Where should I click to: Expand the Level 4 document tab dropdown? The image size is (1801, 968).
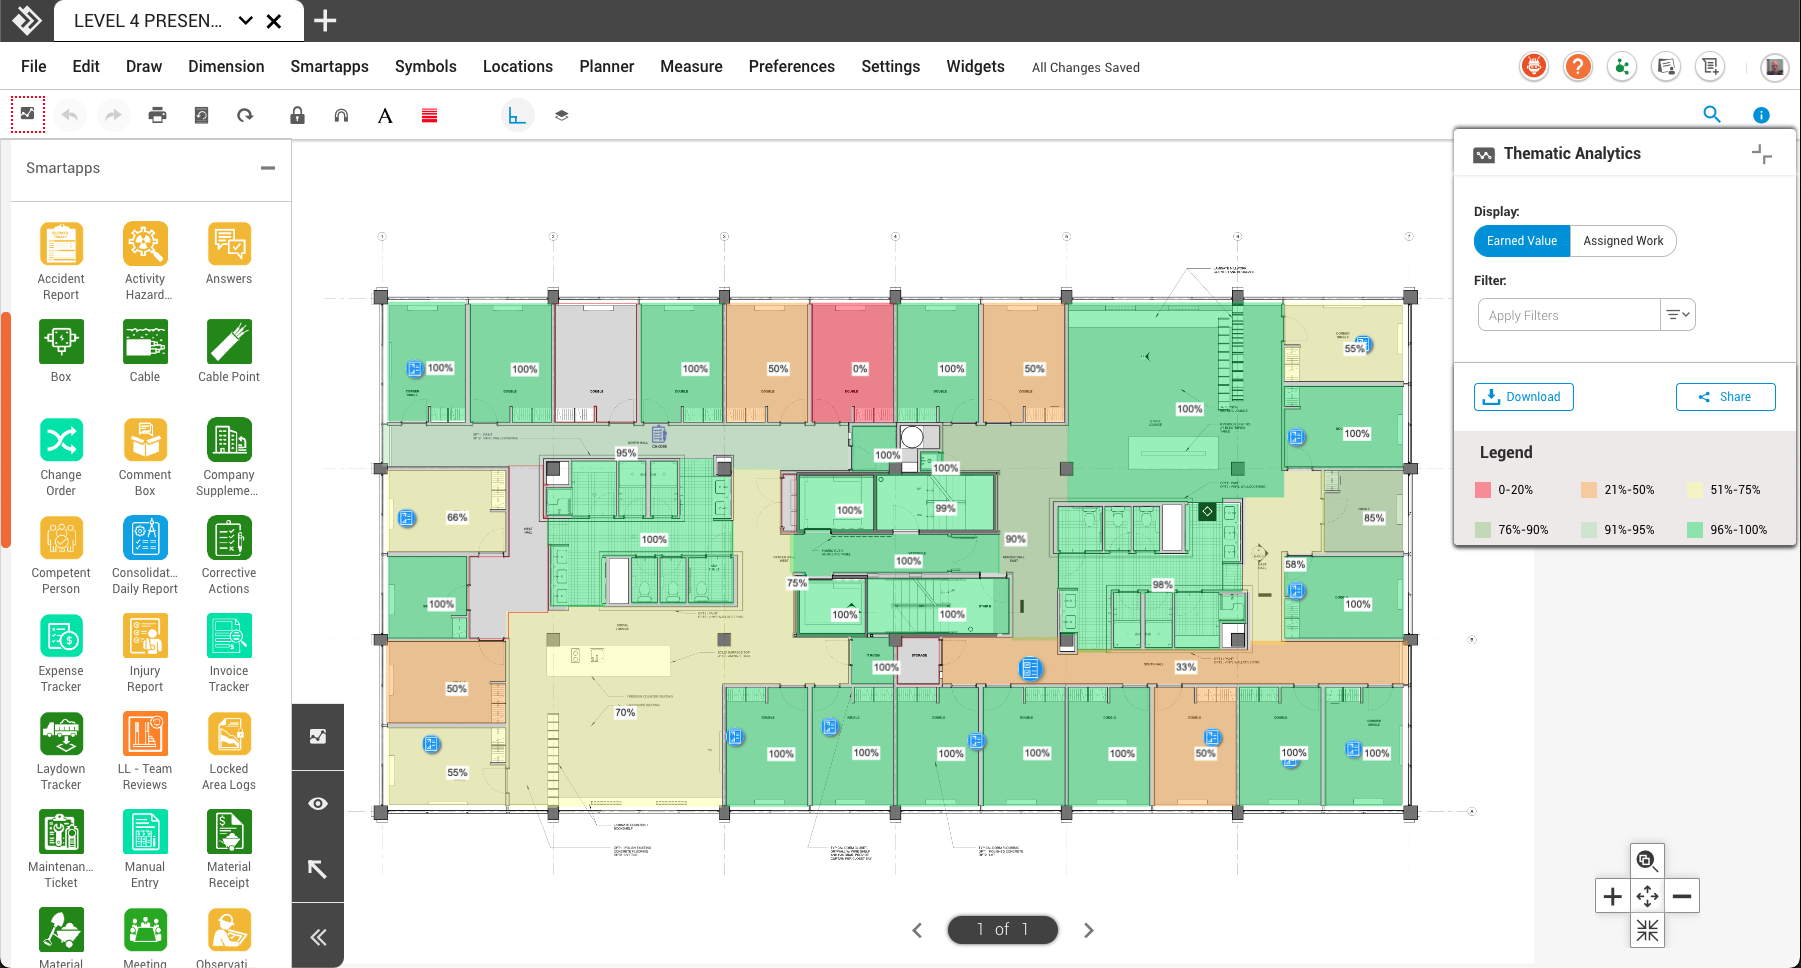point(246,21)
